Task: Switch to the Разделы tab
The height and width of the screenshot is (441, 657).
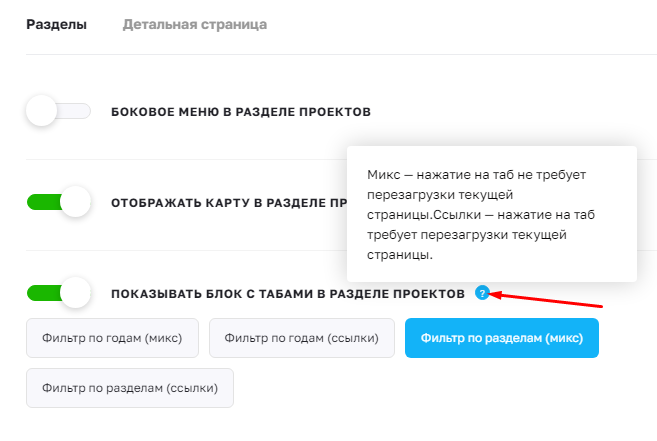Action: (x=56, y=24)
